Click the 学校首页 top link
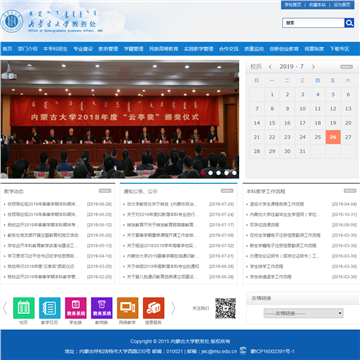 pos(293,5)
